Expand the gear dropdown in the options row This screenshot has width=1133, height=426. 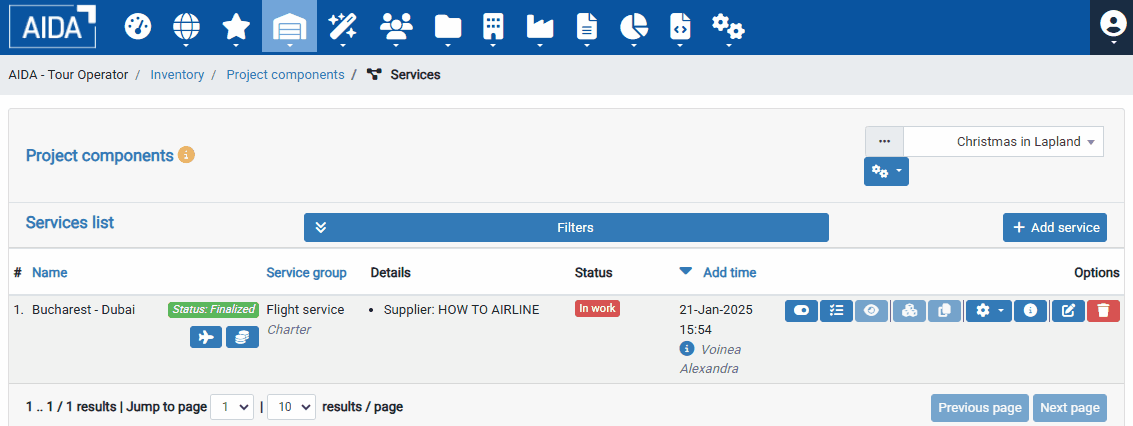pos(988,310)
